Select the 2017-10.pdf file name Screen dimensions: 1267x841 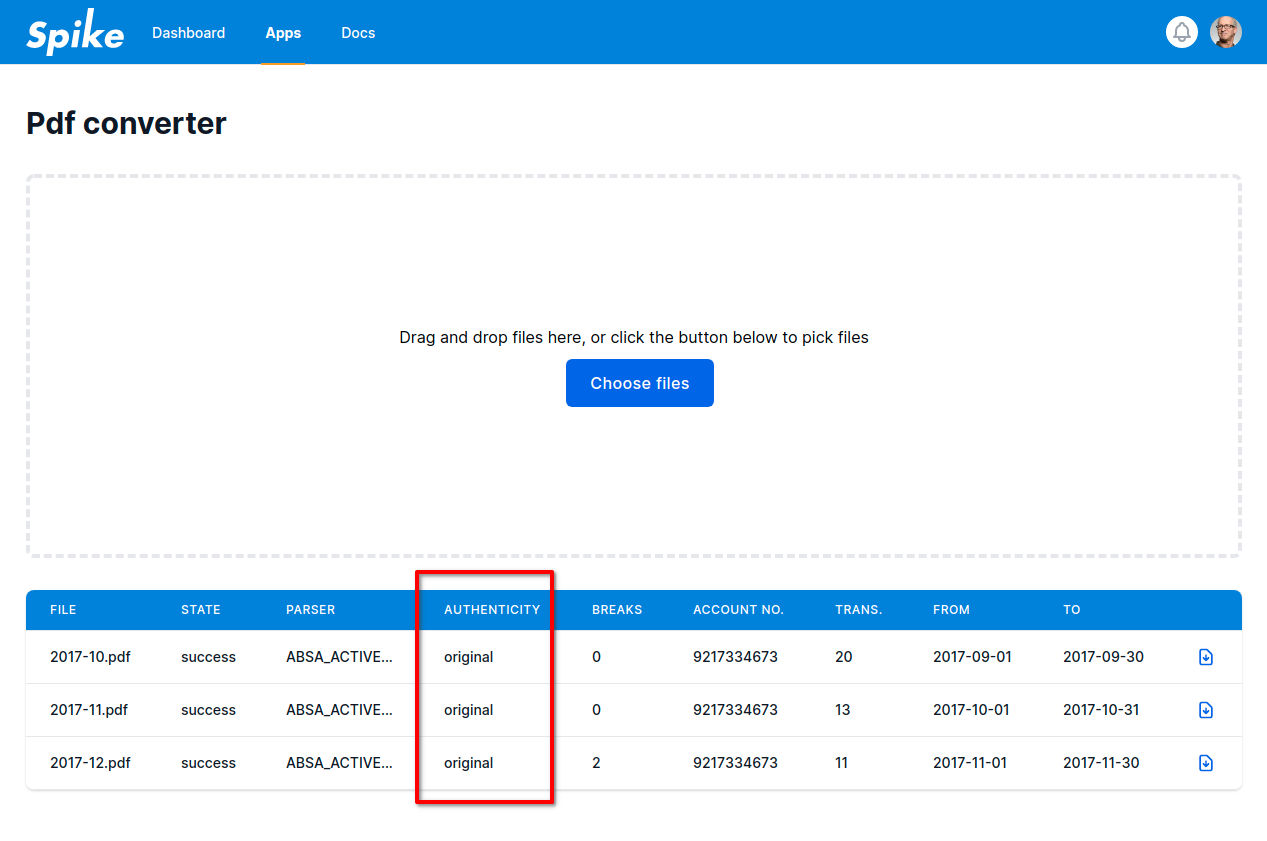click(90, 657)
